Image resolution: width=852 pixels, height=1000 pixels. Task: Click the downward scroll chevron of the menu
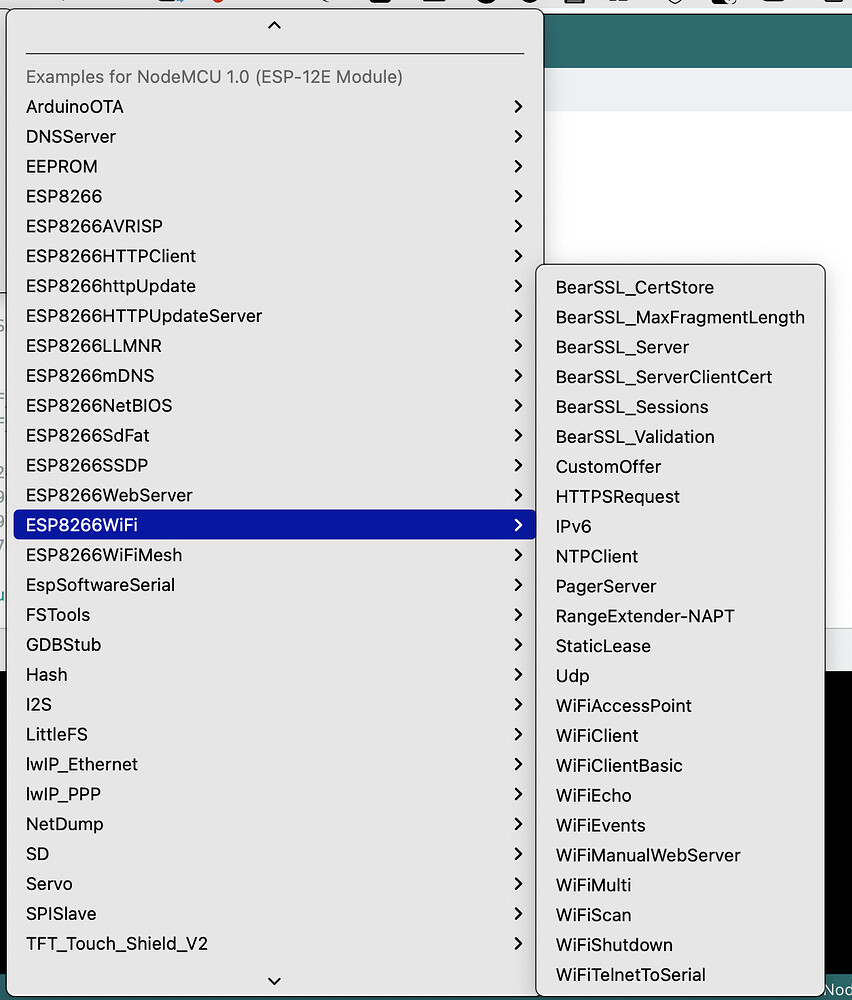tap(273, 981)
